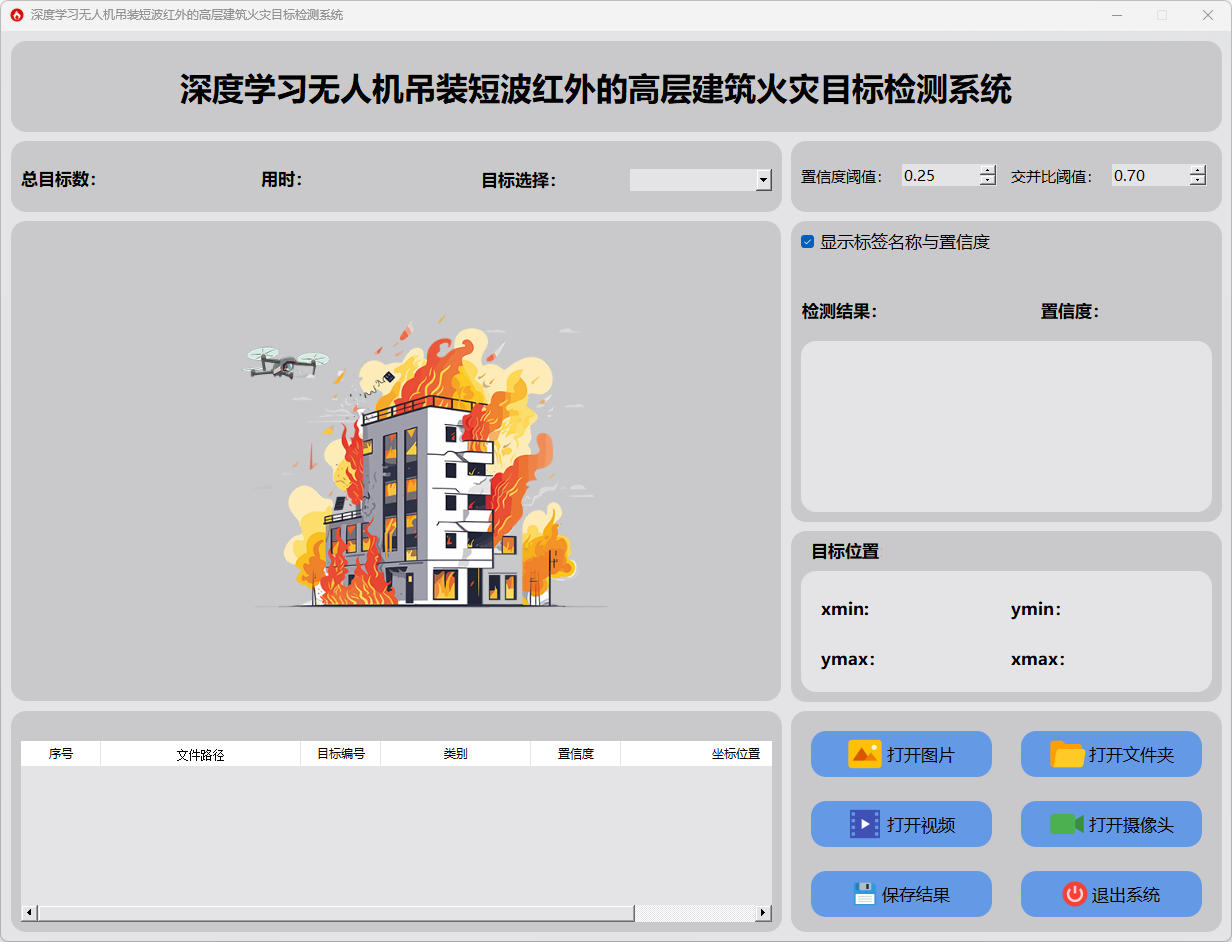
Task: Toggle 显示标签名称与置信度 checkbox
Action: click(x=808, y=242)
